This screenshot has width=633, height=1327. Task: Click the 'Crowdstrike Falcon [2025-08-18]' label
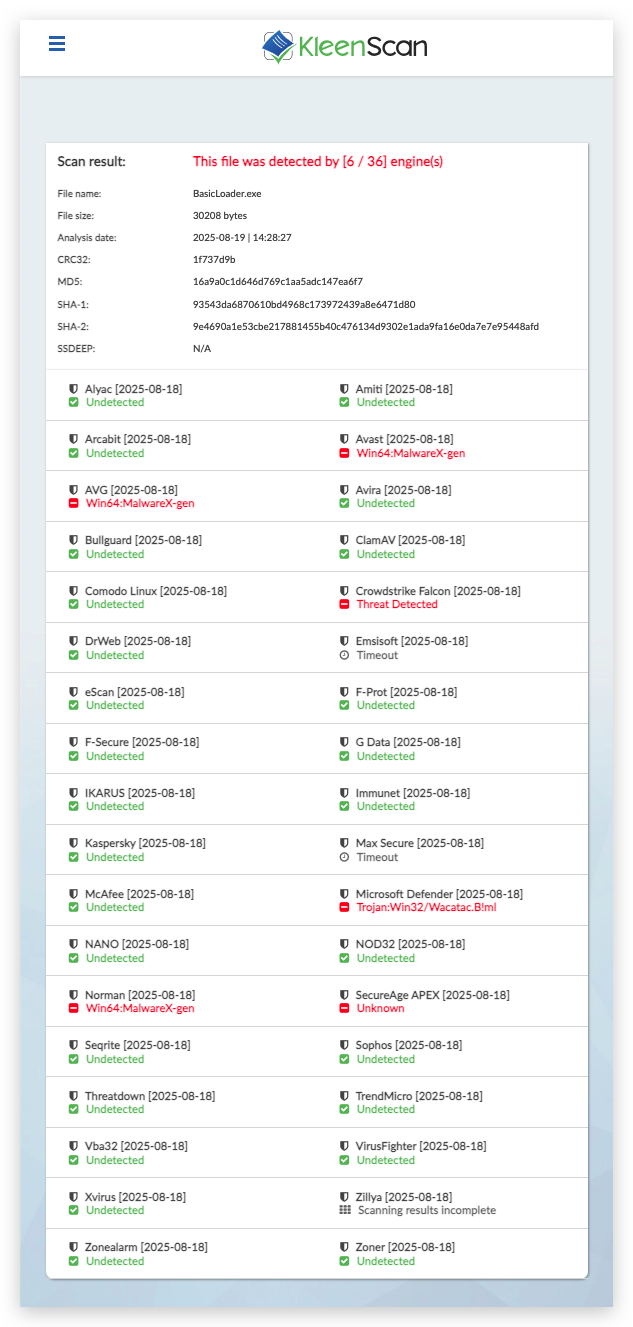[438, 591]
